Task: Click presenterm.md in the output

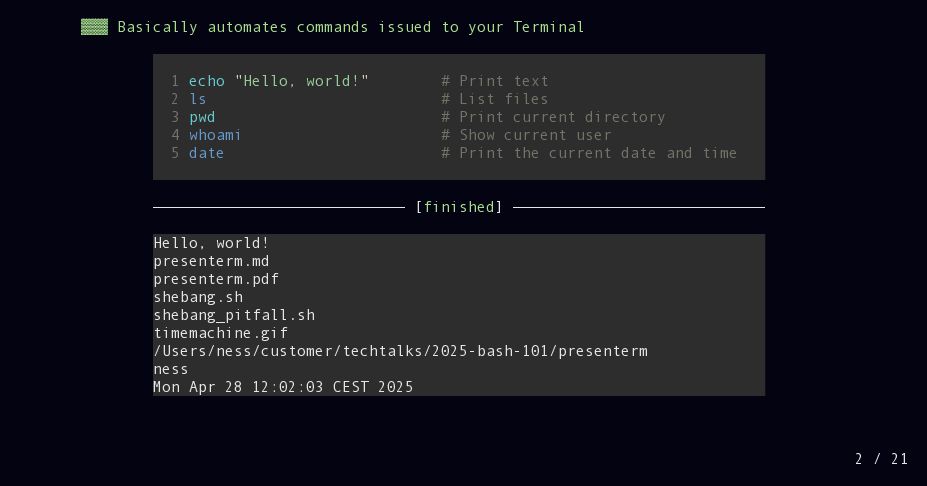Action: [x=211, y=261]
